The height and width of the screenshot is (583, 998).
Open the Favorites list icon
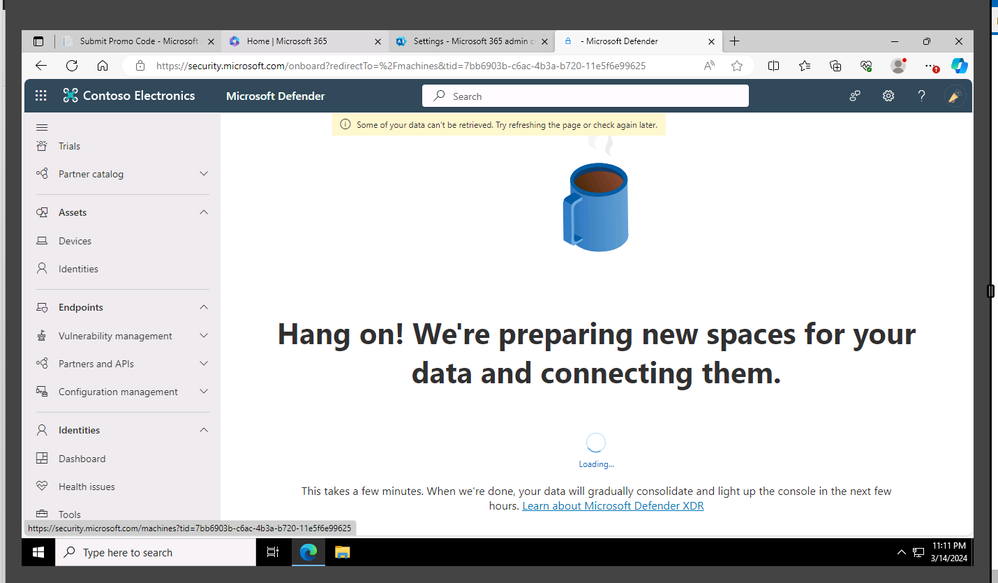[x=805, y=66]
